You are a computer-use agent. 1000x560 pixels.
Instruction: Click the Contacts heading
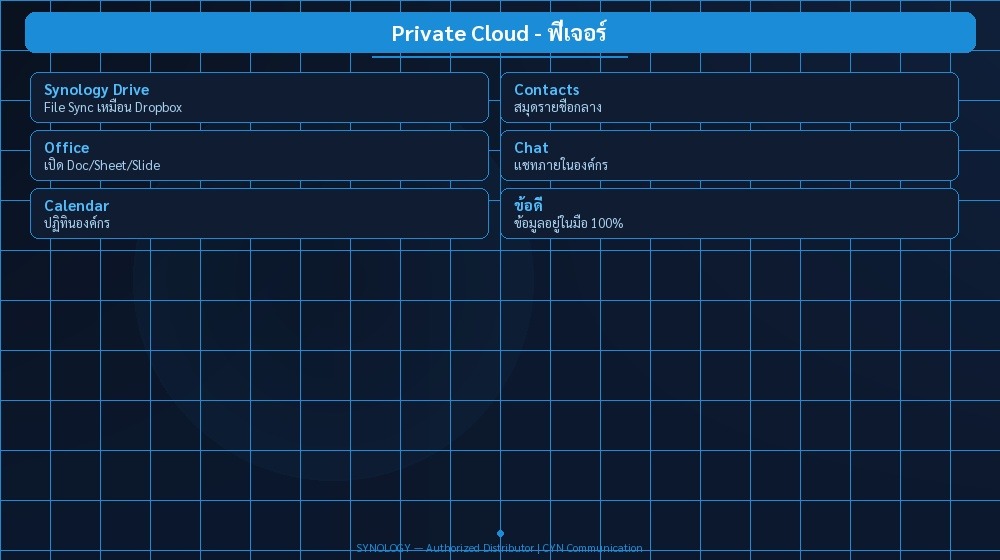click(547, 90)
